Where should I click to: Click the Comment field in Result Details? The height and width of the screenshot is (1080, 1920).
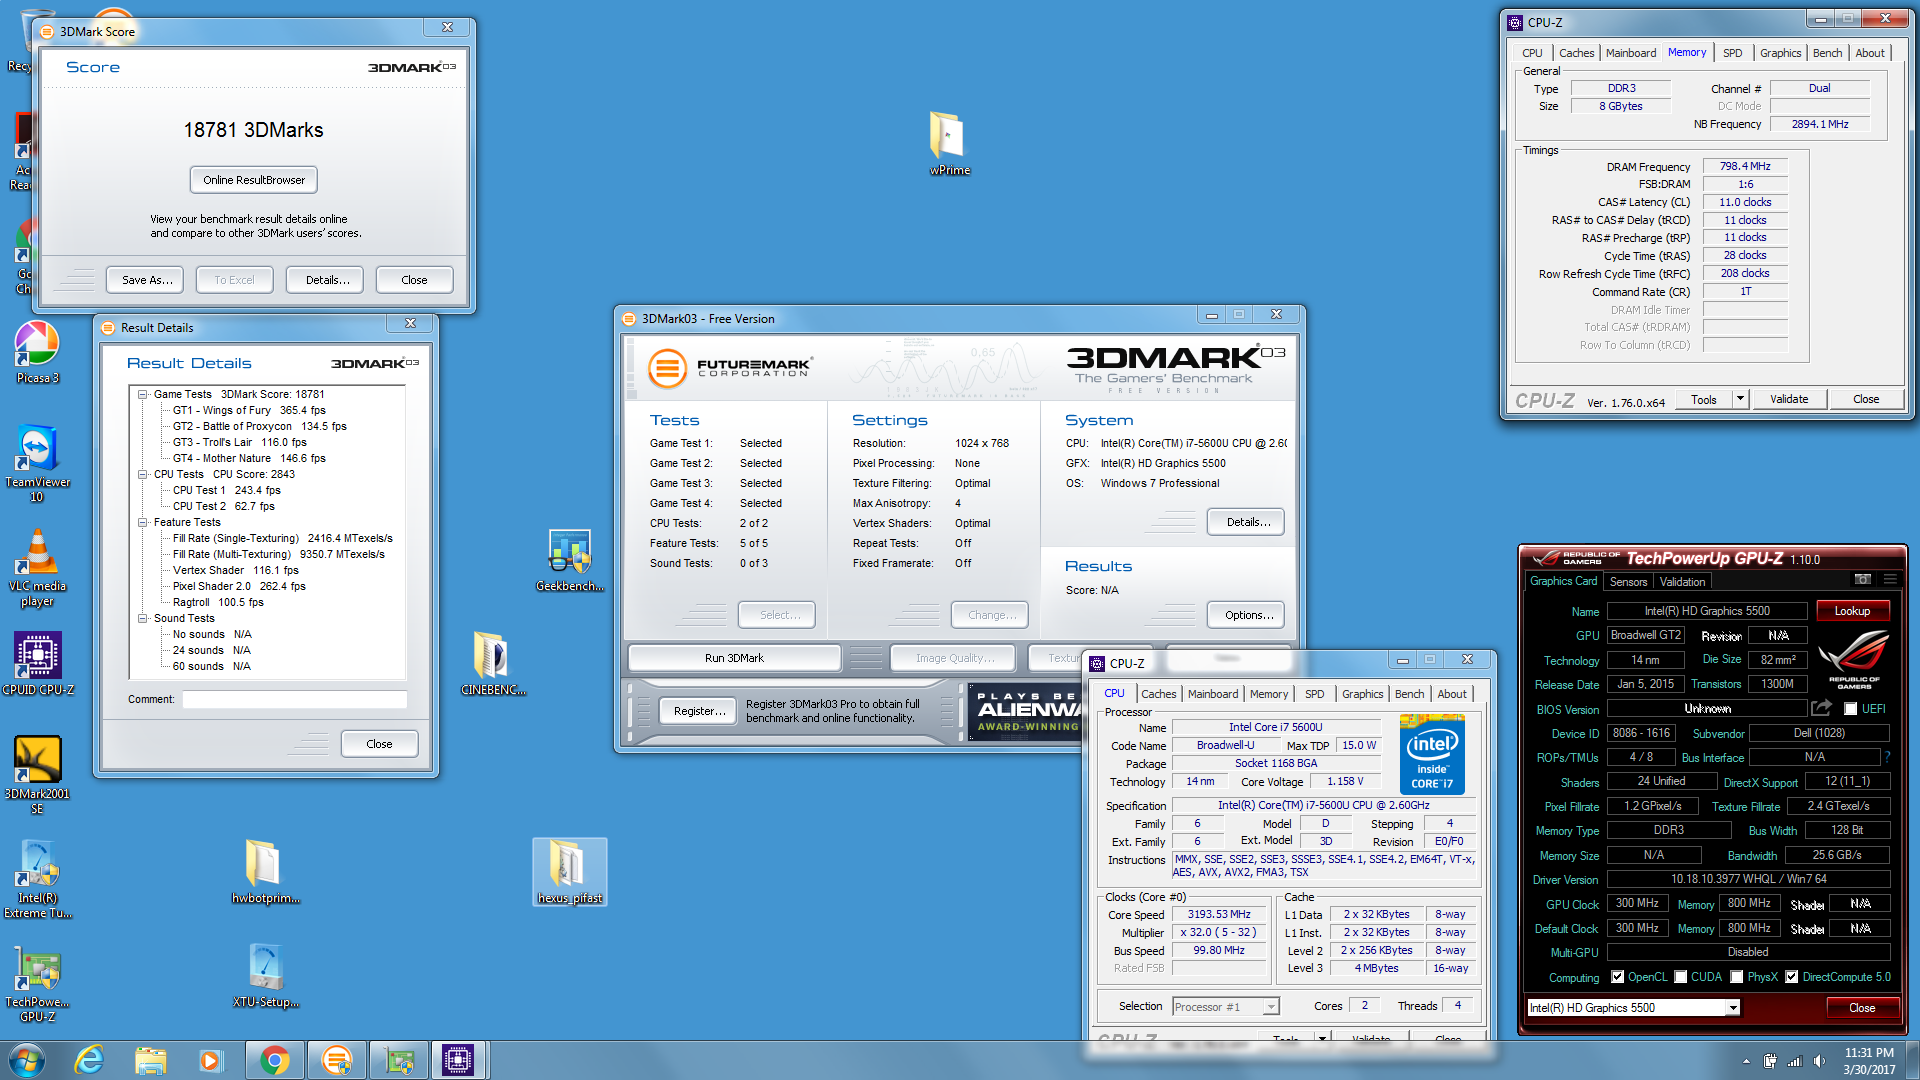[x=295, y=699]
